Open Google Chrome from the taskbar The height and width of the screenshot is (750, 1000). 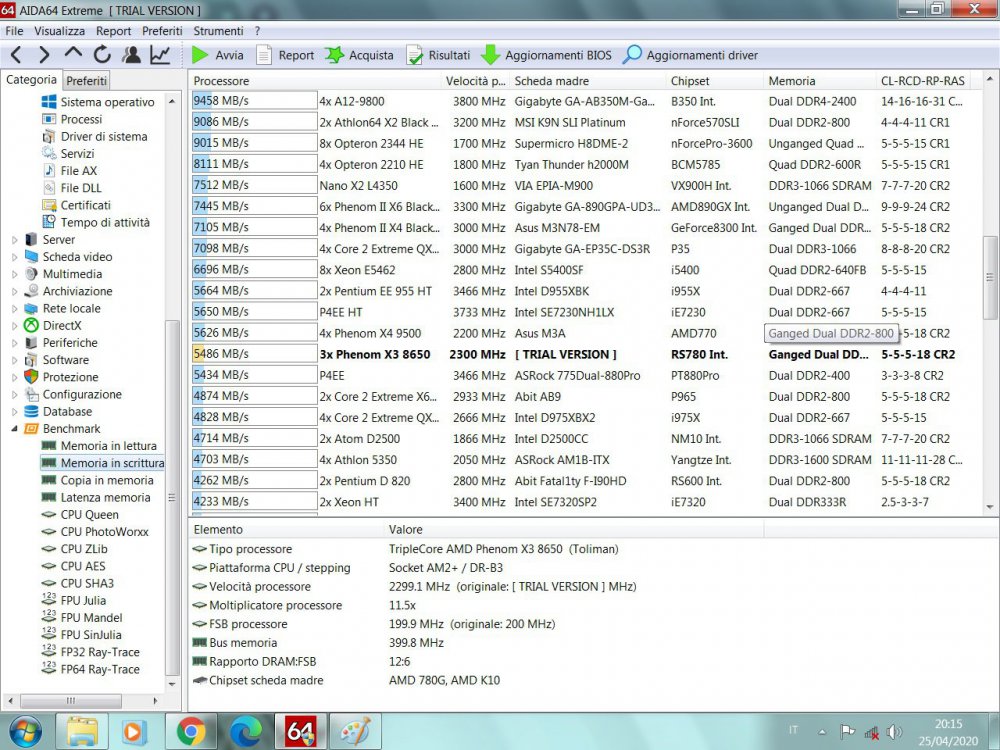[191, 731]
